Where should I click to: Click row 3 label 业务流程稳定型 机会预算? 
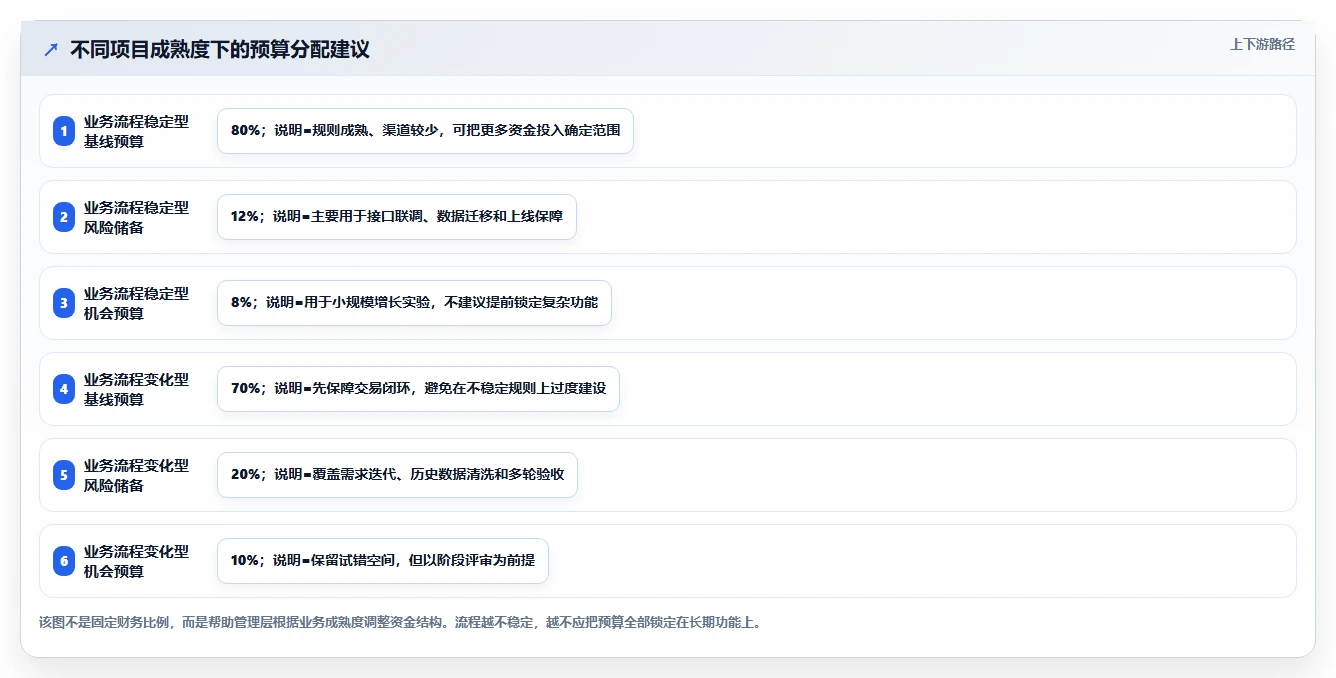coord(136,303)
